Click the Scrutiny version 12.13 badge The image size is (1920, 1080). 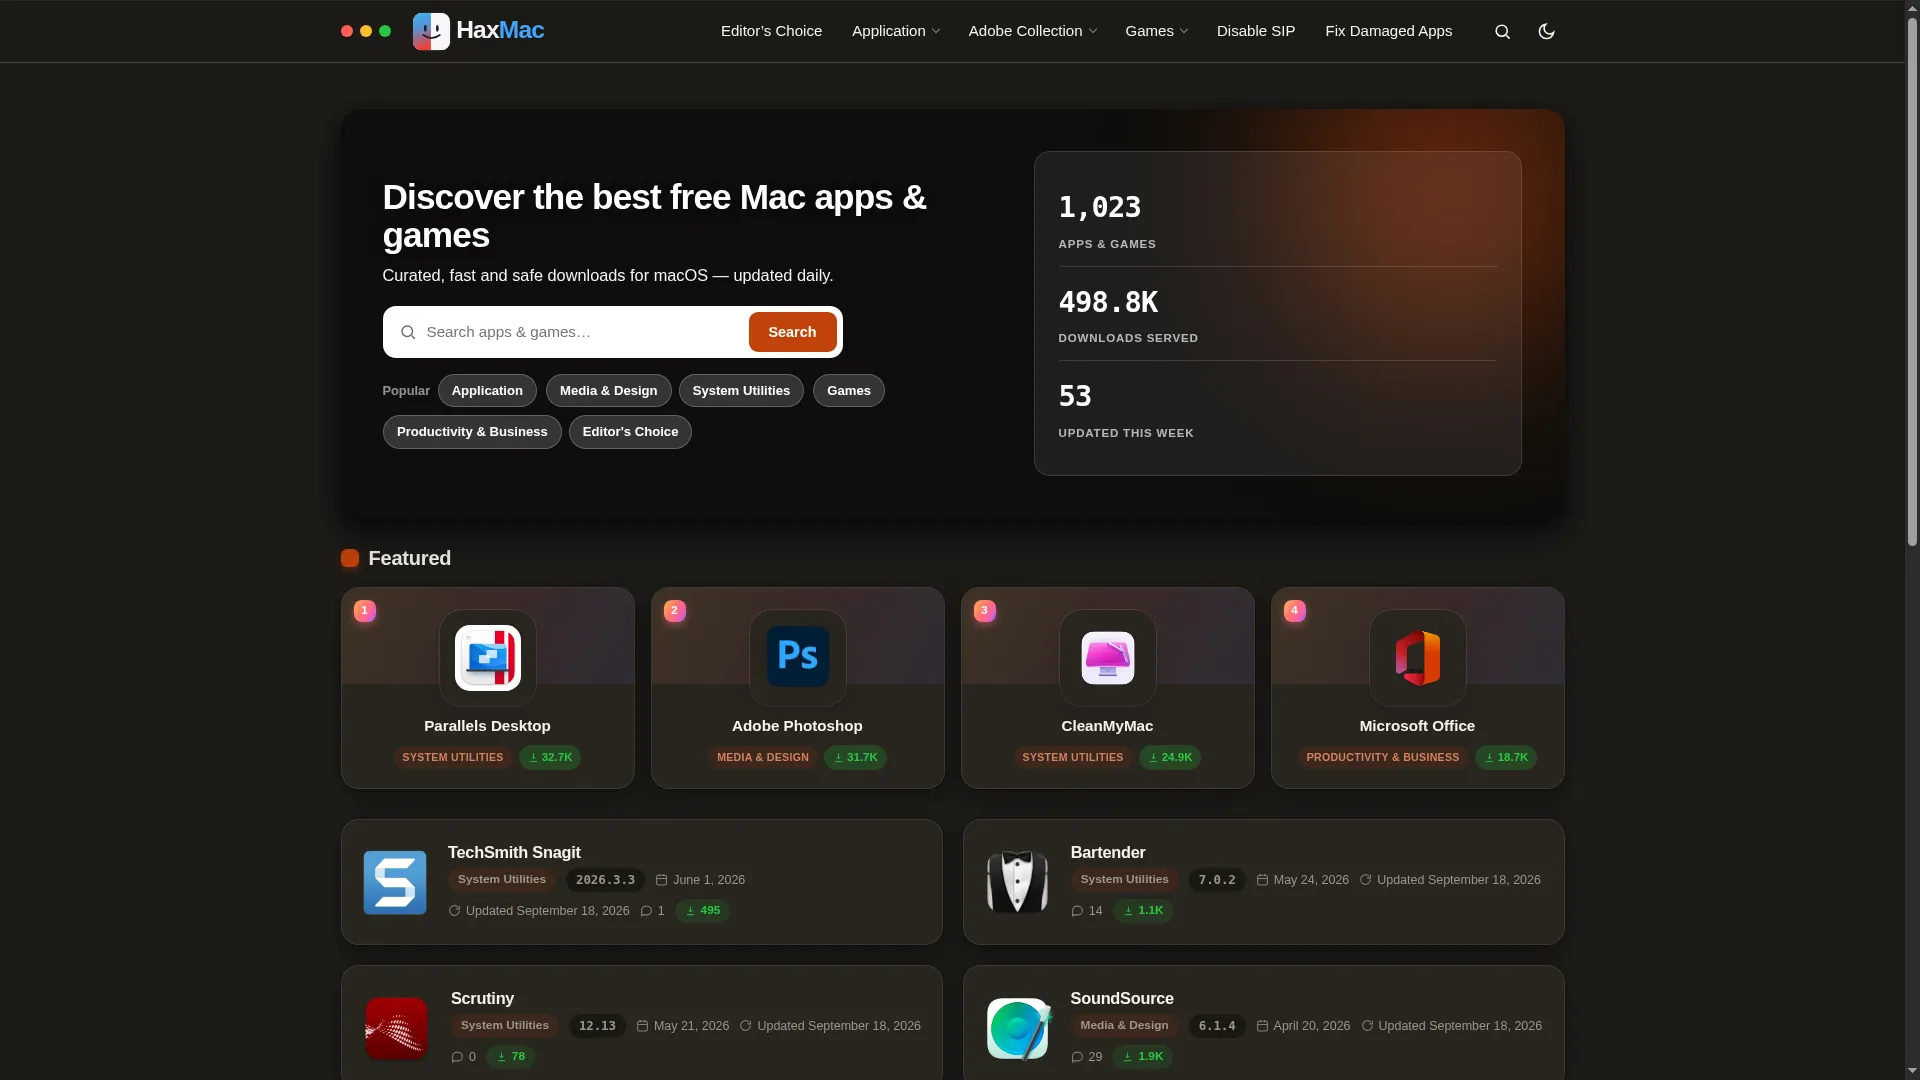pyautogui.click(x=597, y=1026)
